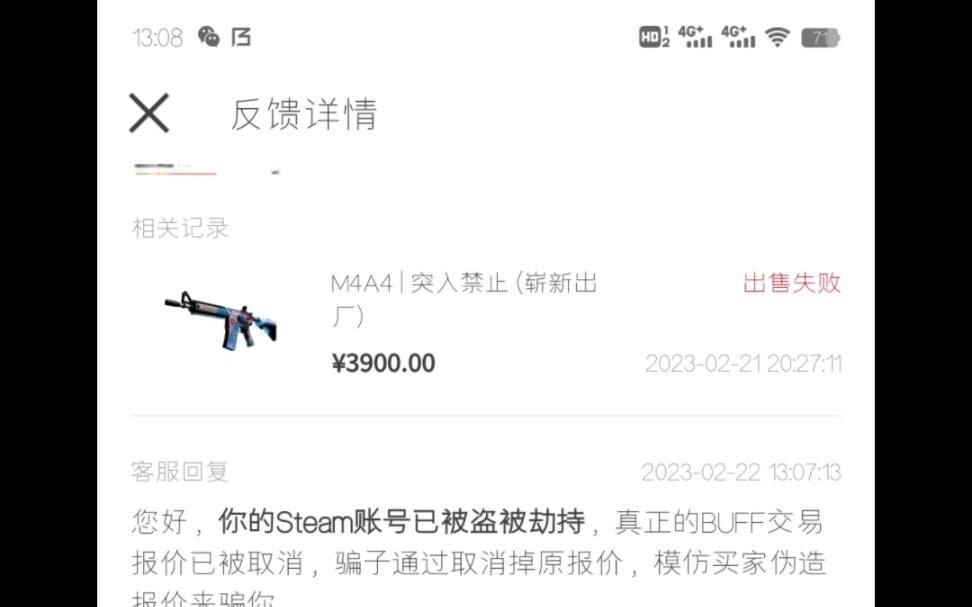Screen dimensions: 972x607
Task: Tap the battery level indicator
Action: point(820,38)
